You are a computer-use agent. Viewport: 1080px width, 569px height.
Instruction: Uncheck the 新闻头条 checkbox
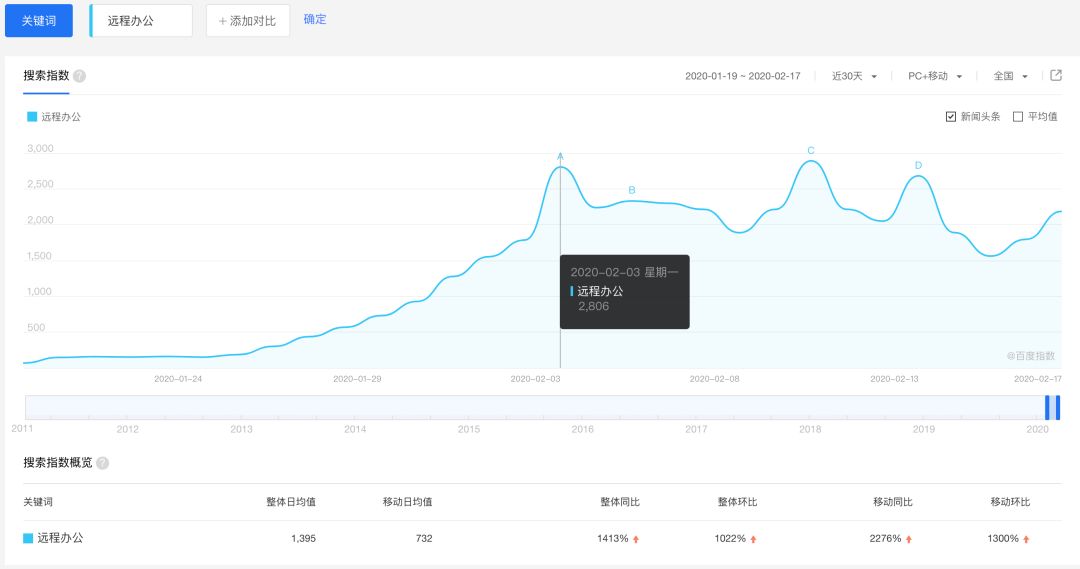pyautogui.click(x=950, y=117)
